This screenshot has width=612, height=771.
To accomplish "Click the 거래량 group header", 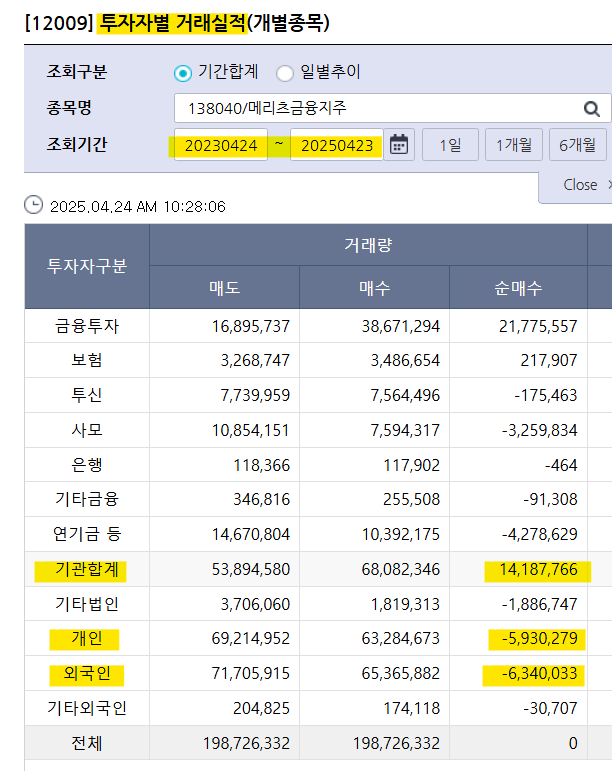I will (x=368, y=245).
